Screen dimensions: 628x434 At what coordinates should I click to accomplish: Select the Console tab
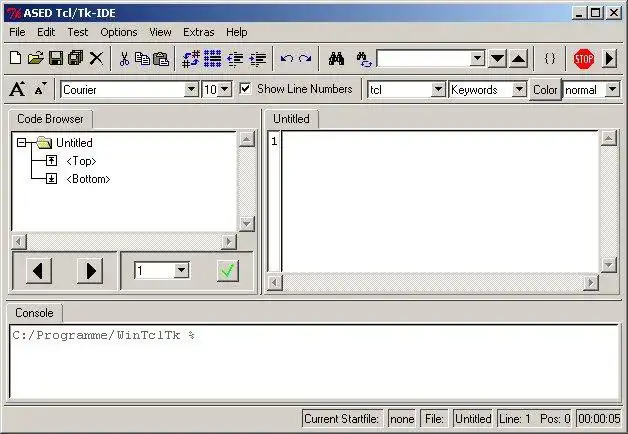tap(34, 312)
